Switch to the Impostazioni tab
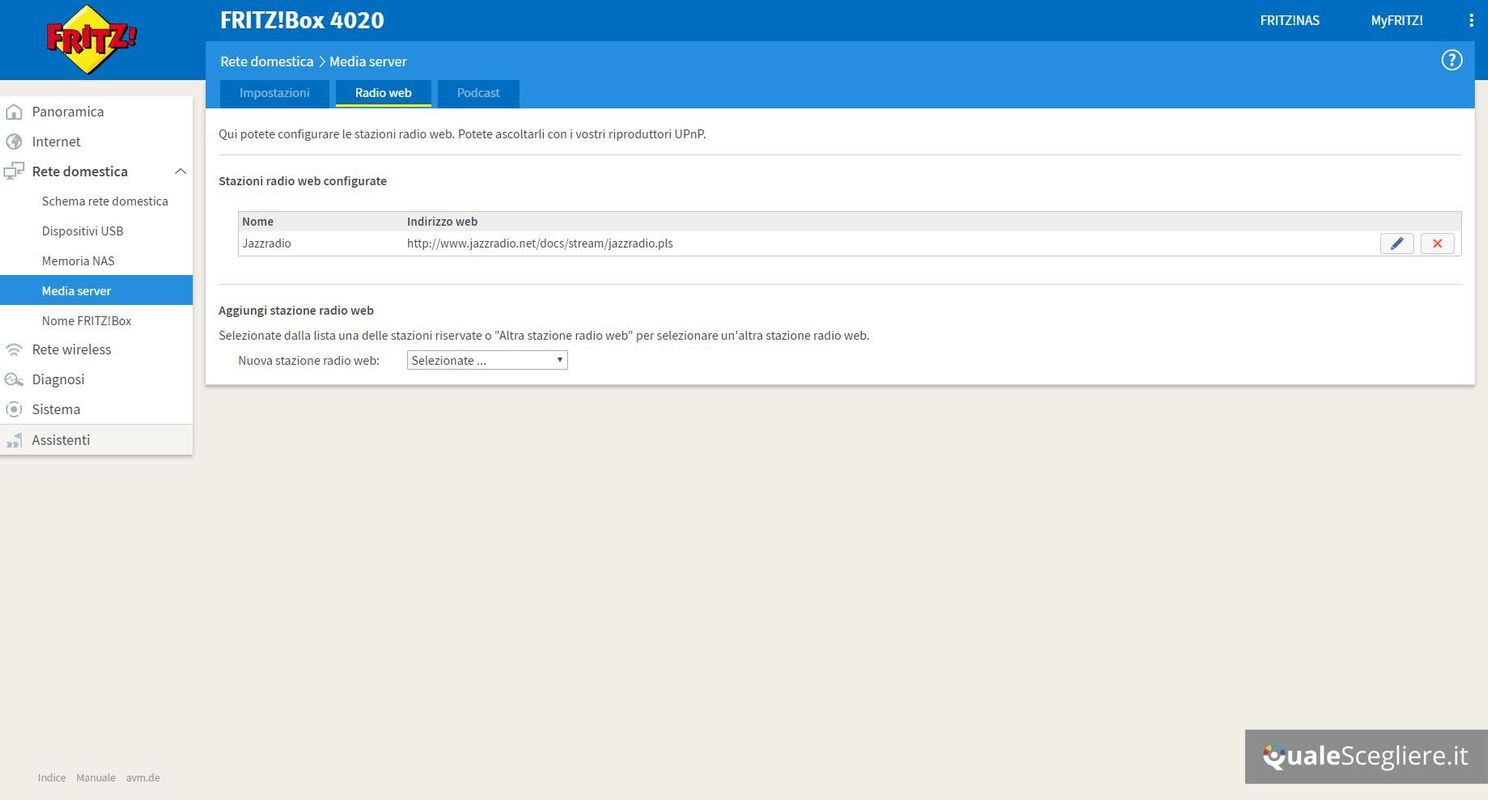Viewport: 1488px width, 800px height. (274, 93)
